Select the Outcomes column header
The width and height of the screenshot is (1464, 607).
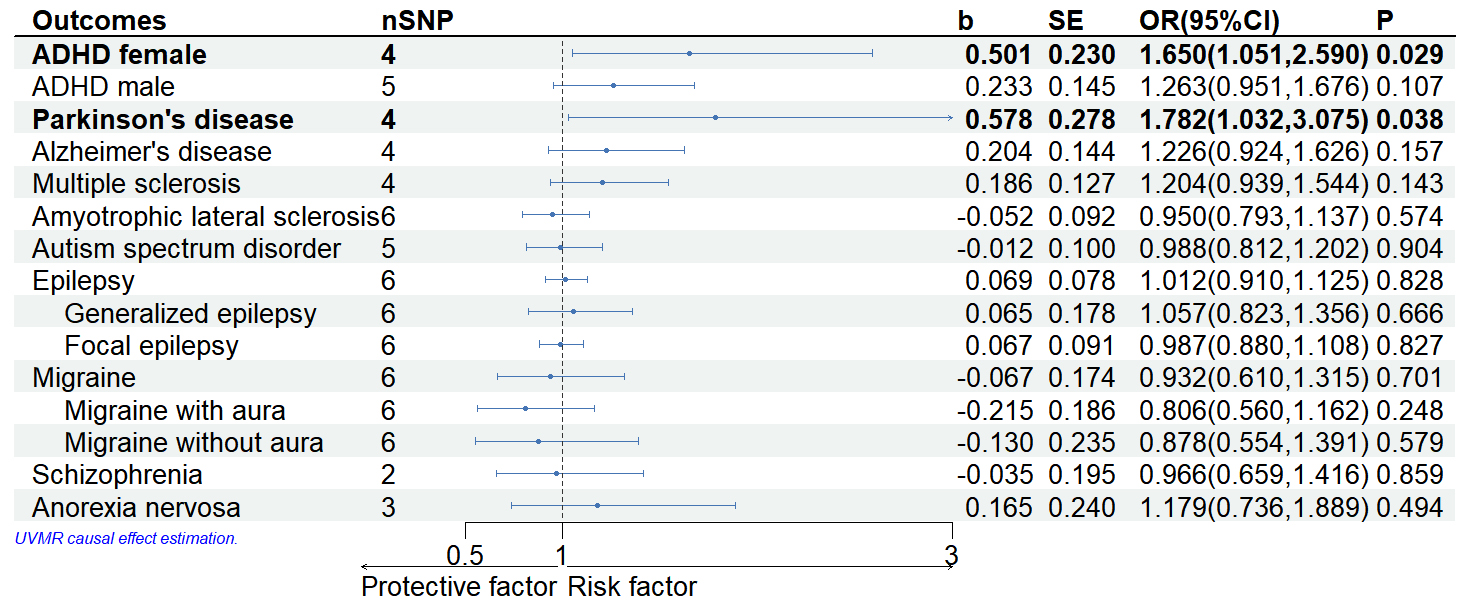99,21
